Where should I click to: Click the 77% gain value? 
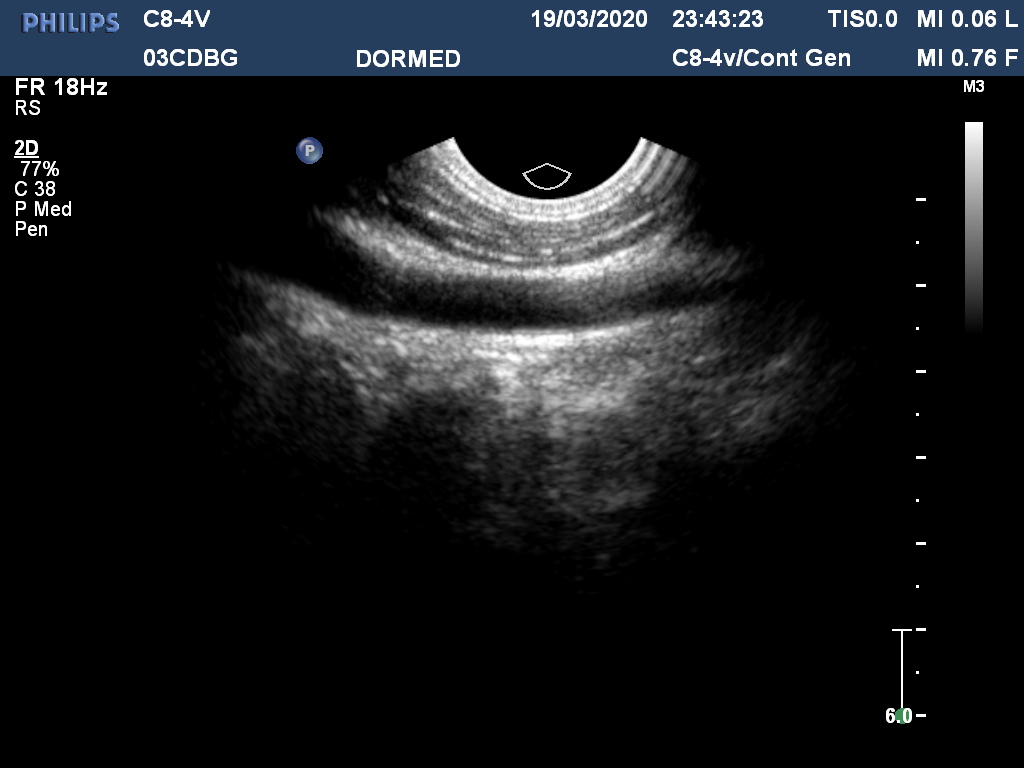pos(39,169)
